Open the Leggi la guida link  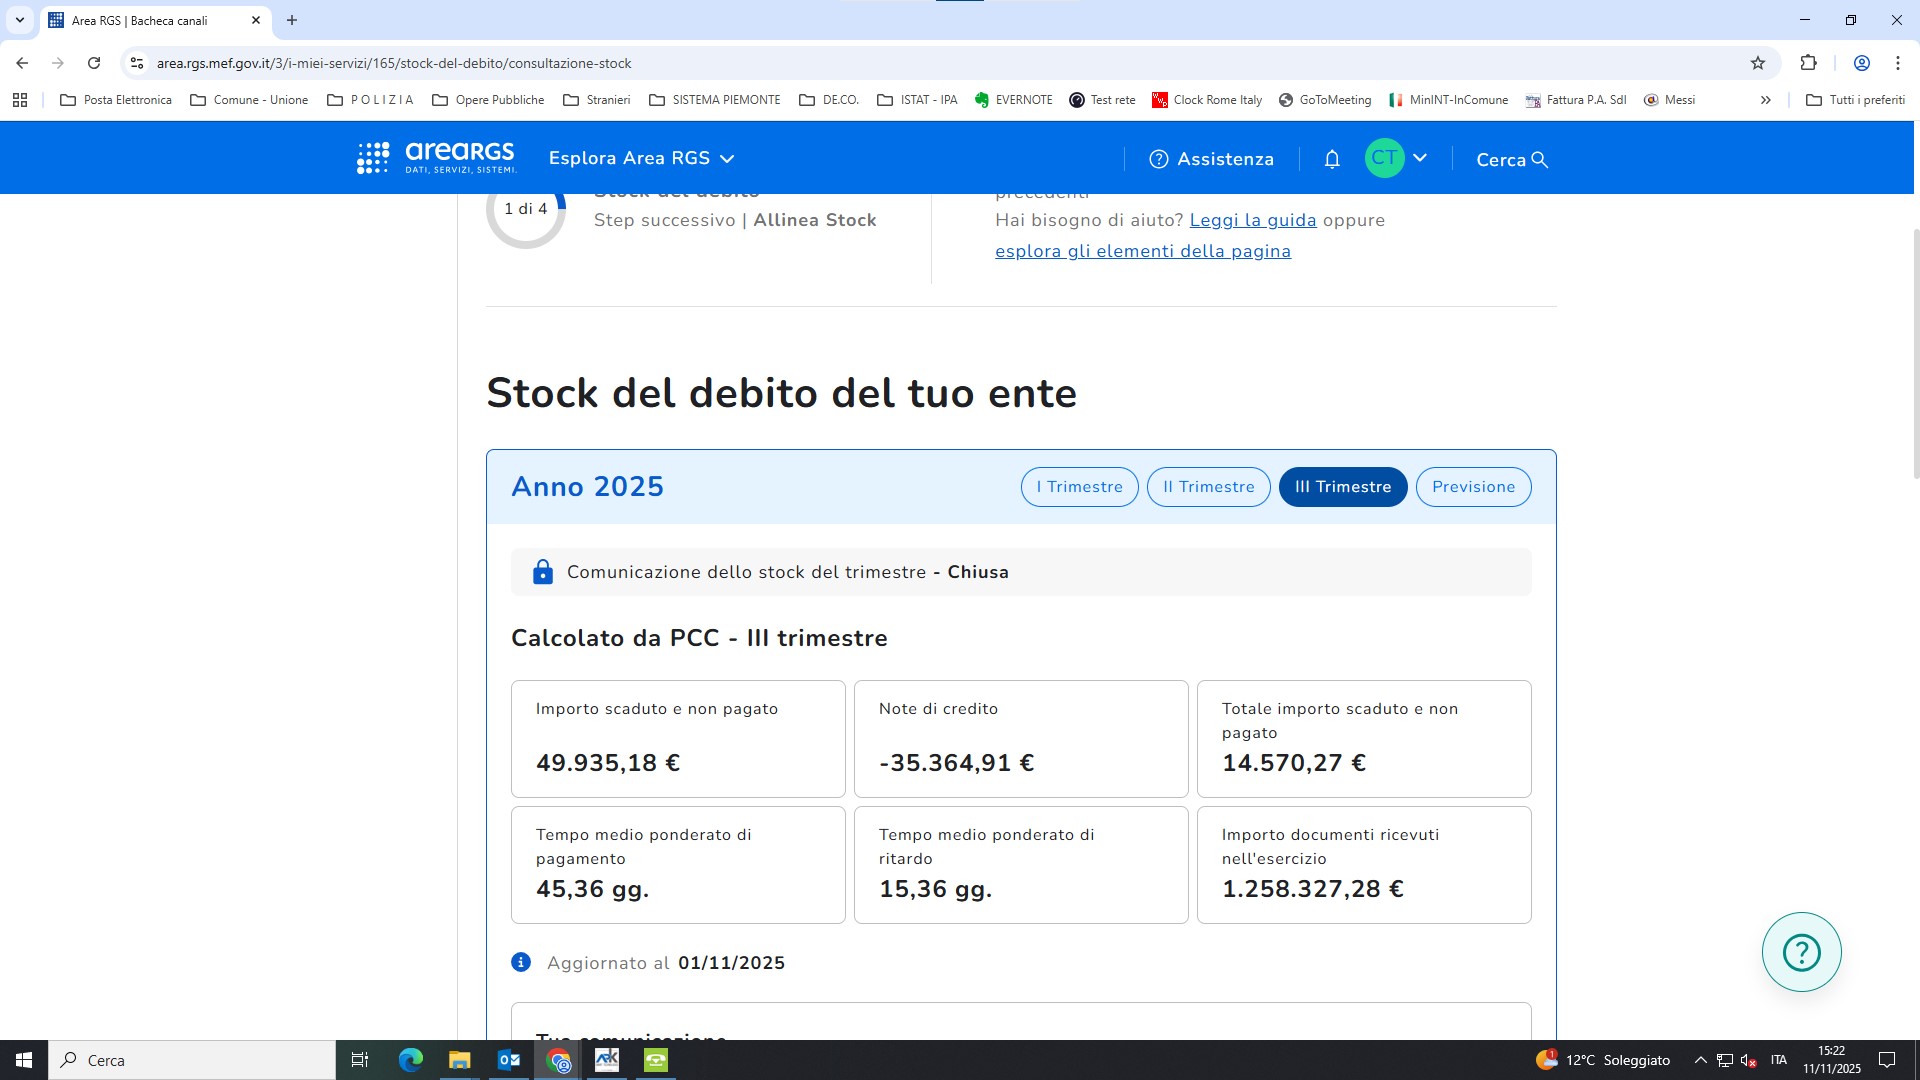[1252, 220]
